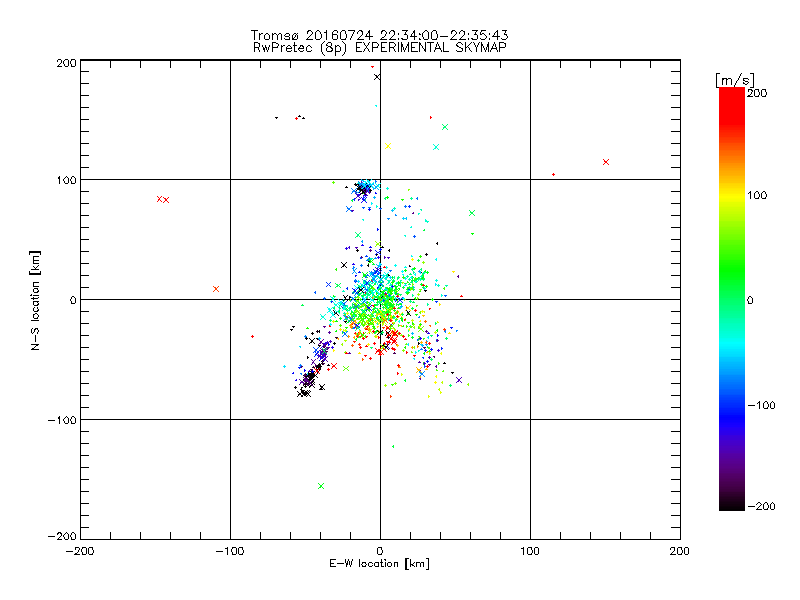Click the "-100" tick label on E-W axis
The image size is (800, 600).
click(x=230, y=551)
